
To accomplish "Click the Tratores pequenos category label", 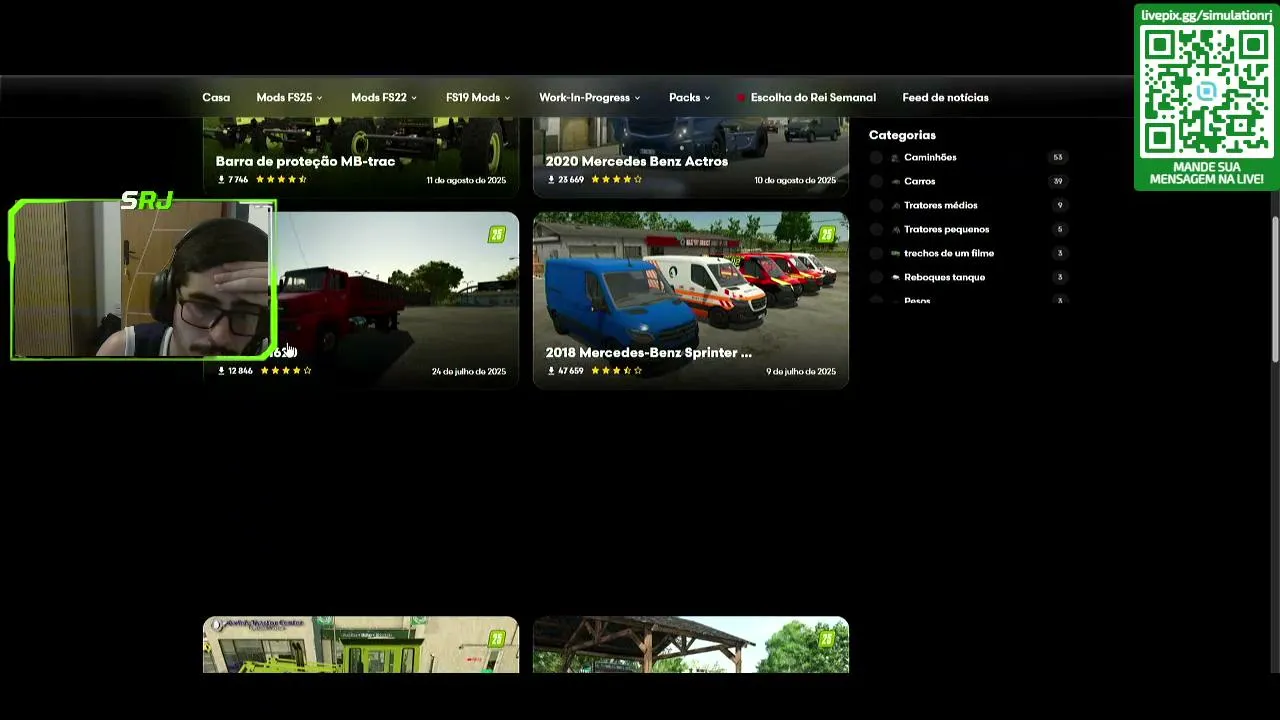I will [x=946, y=229].
